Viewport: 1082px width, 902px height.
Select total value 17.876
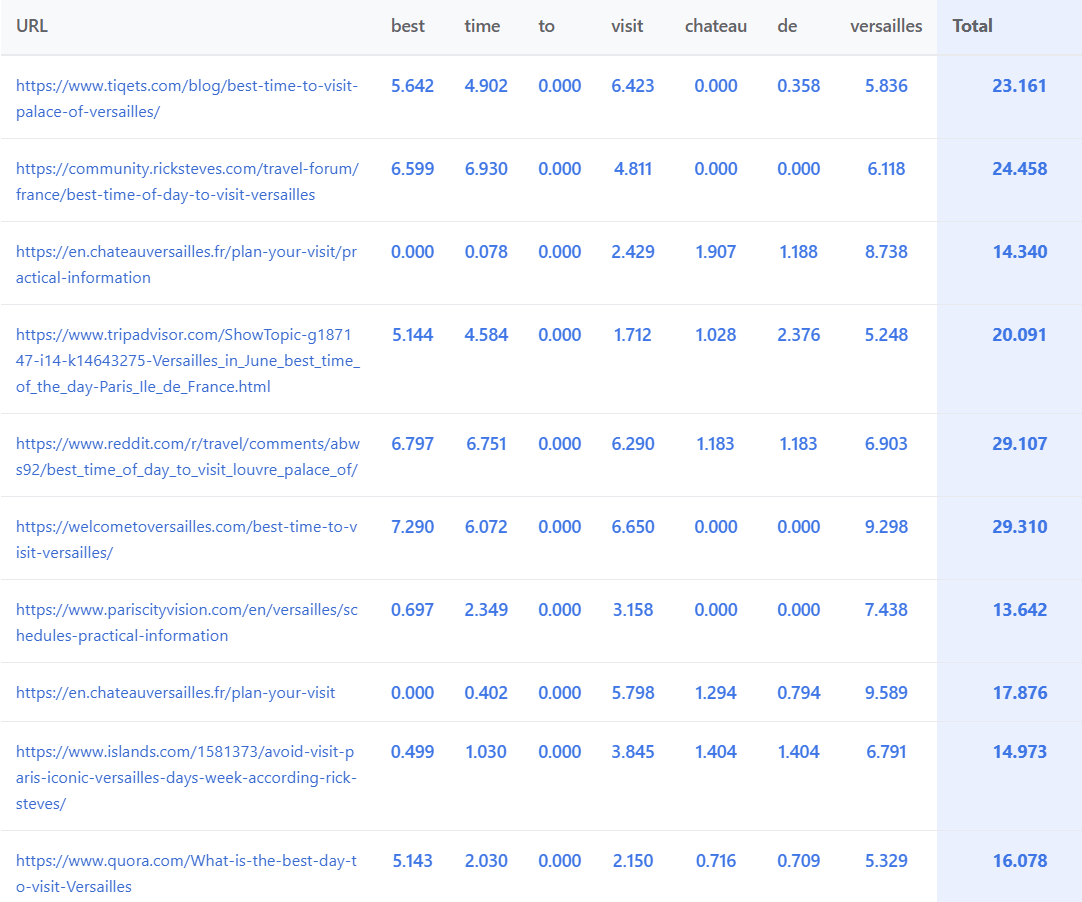pyautogui.click(x=1020, y=692)
